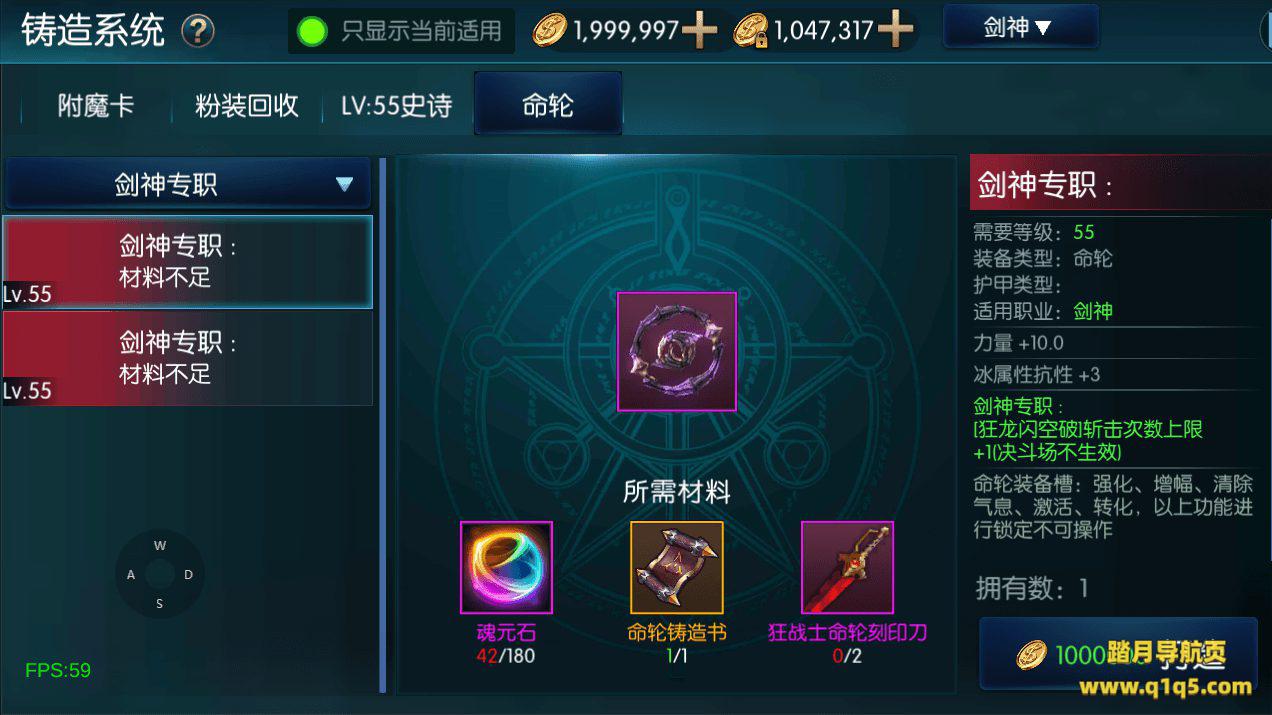Click the plus icon beside 1,999,997 gold
The width and height of the screenshot is (1272, 715).
pos(699,31)
